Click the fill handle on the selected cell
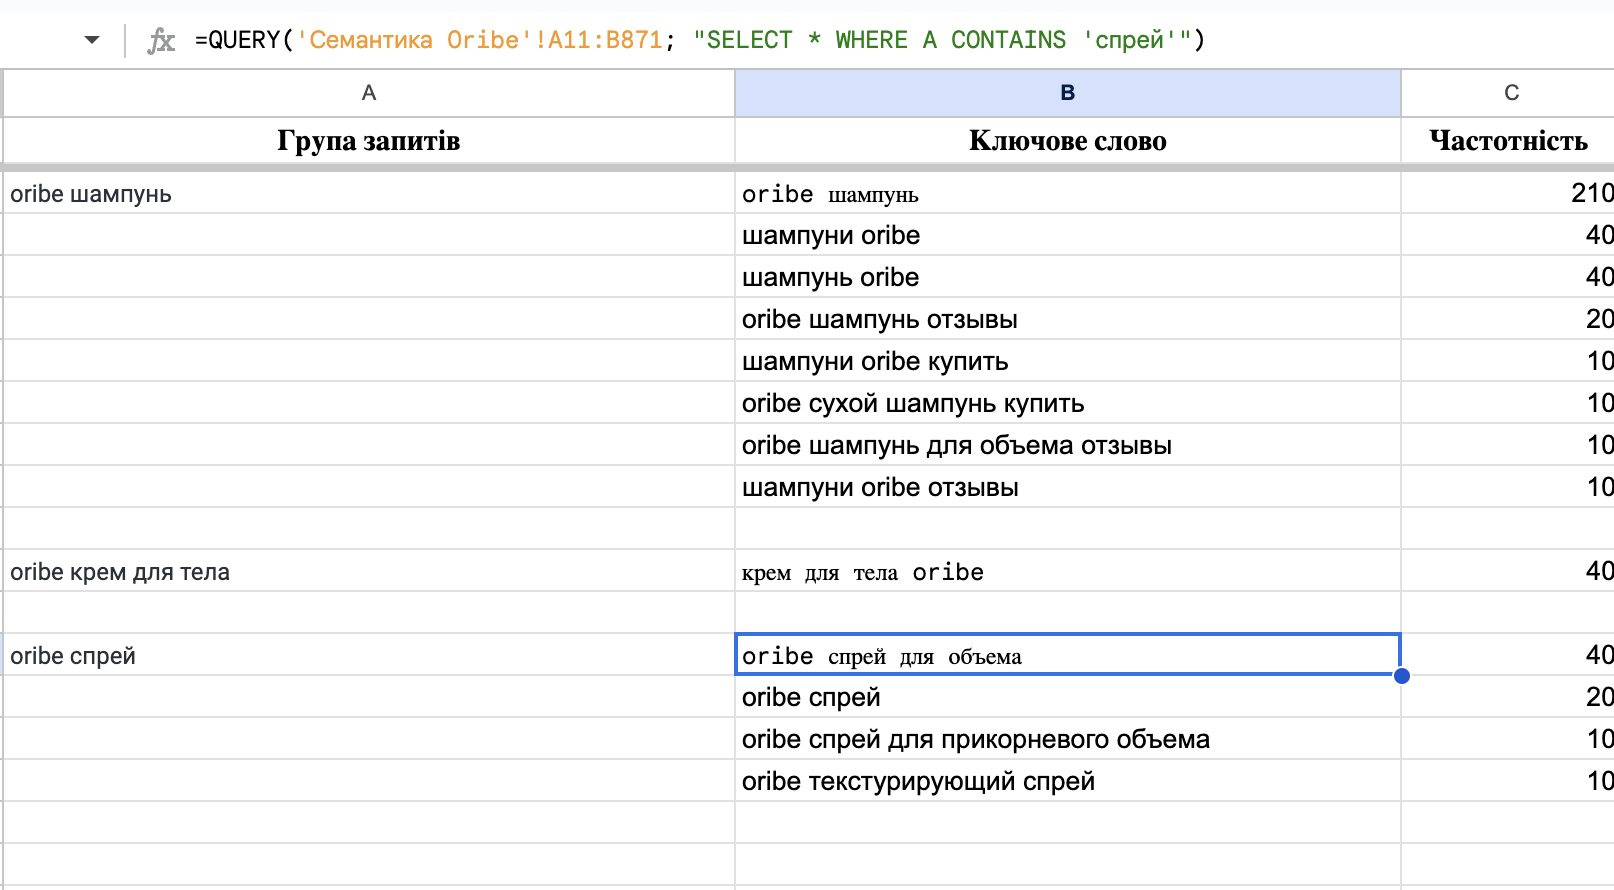Screen dimensions: 1614x890 pyautogui.click(x=1402, y=676)
